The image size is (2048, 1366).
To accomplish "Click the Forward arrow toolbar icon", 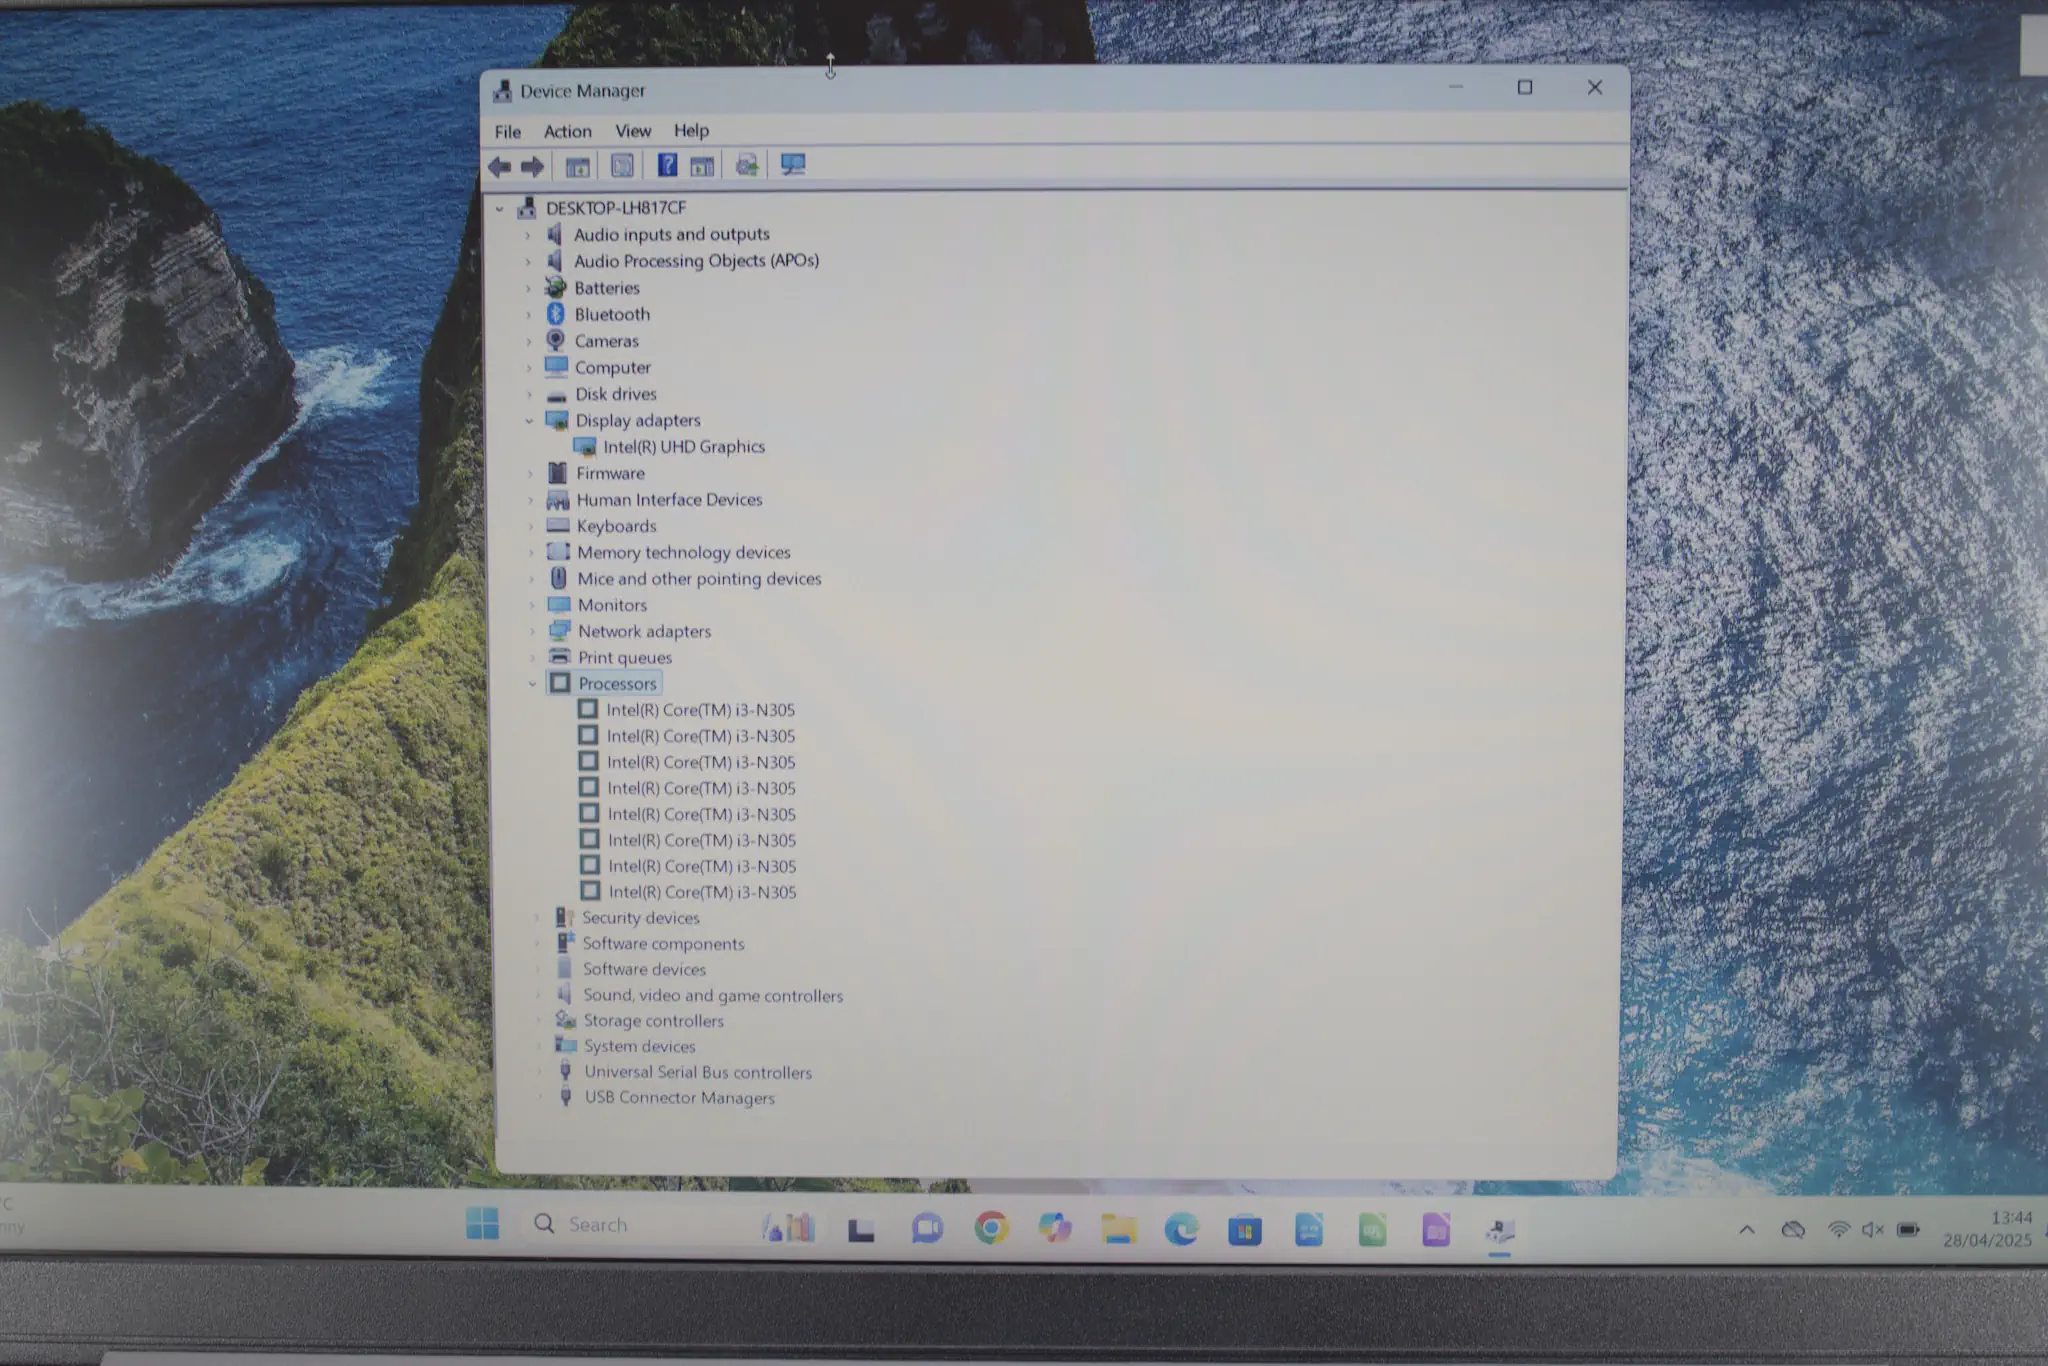I will (533, 167).
